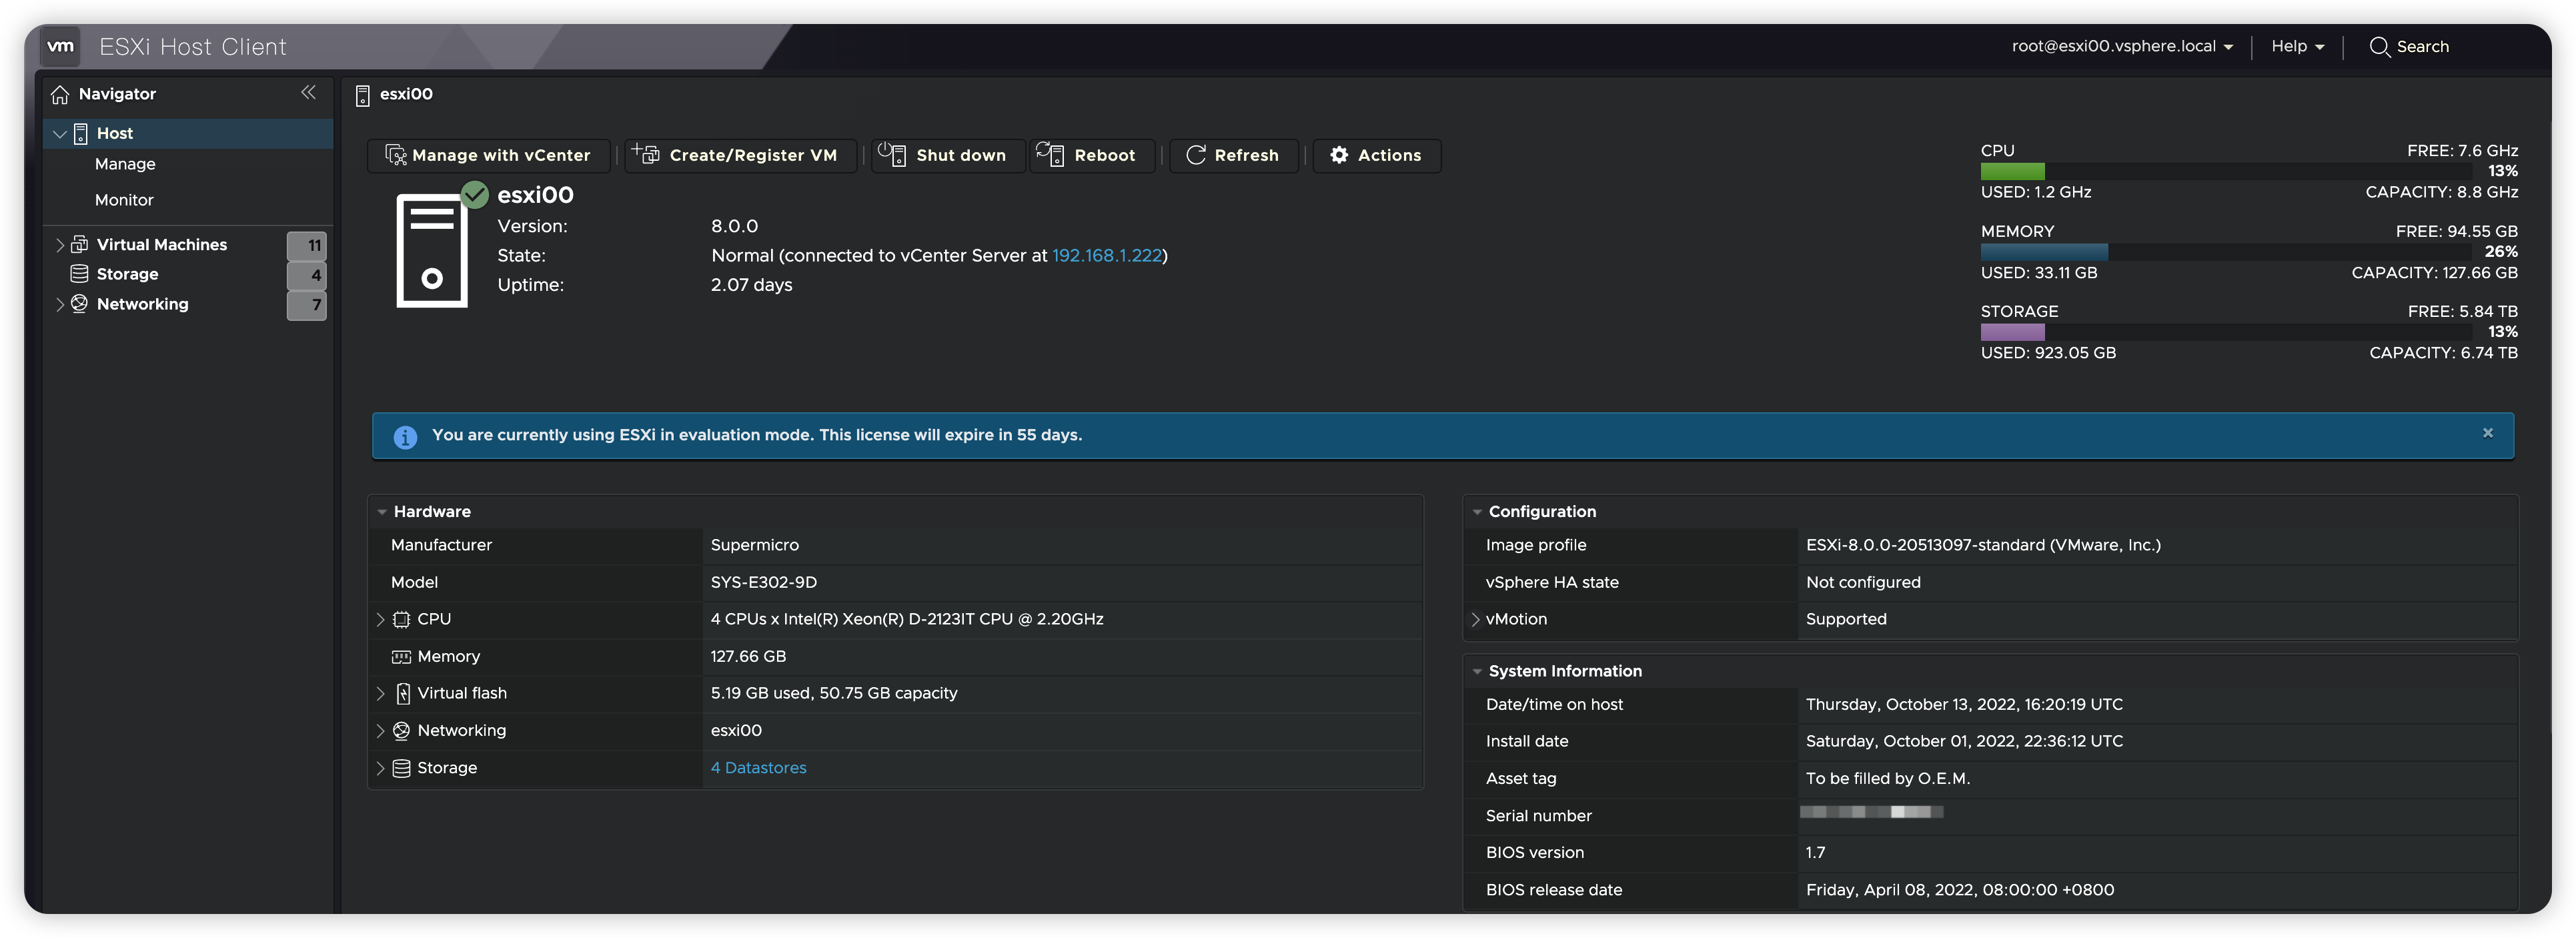Click Manage with vCenter button
This screenshot has width=2576, height=938.
click(x=488, y=155)
